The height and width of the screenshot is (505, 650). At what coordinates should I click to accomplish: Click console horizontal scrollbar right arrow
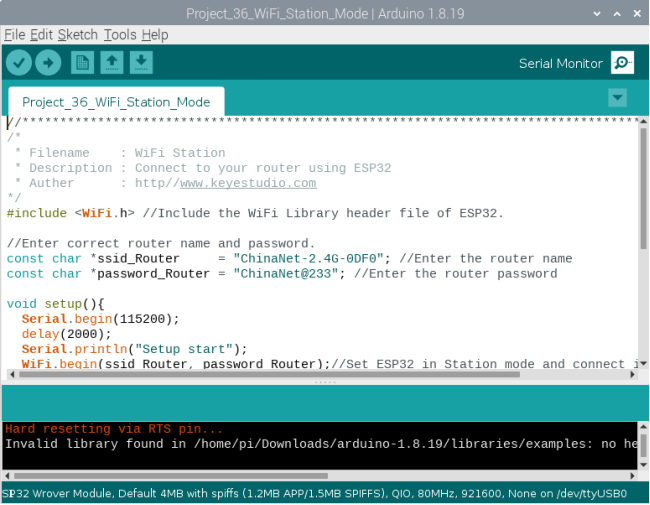632,476
